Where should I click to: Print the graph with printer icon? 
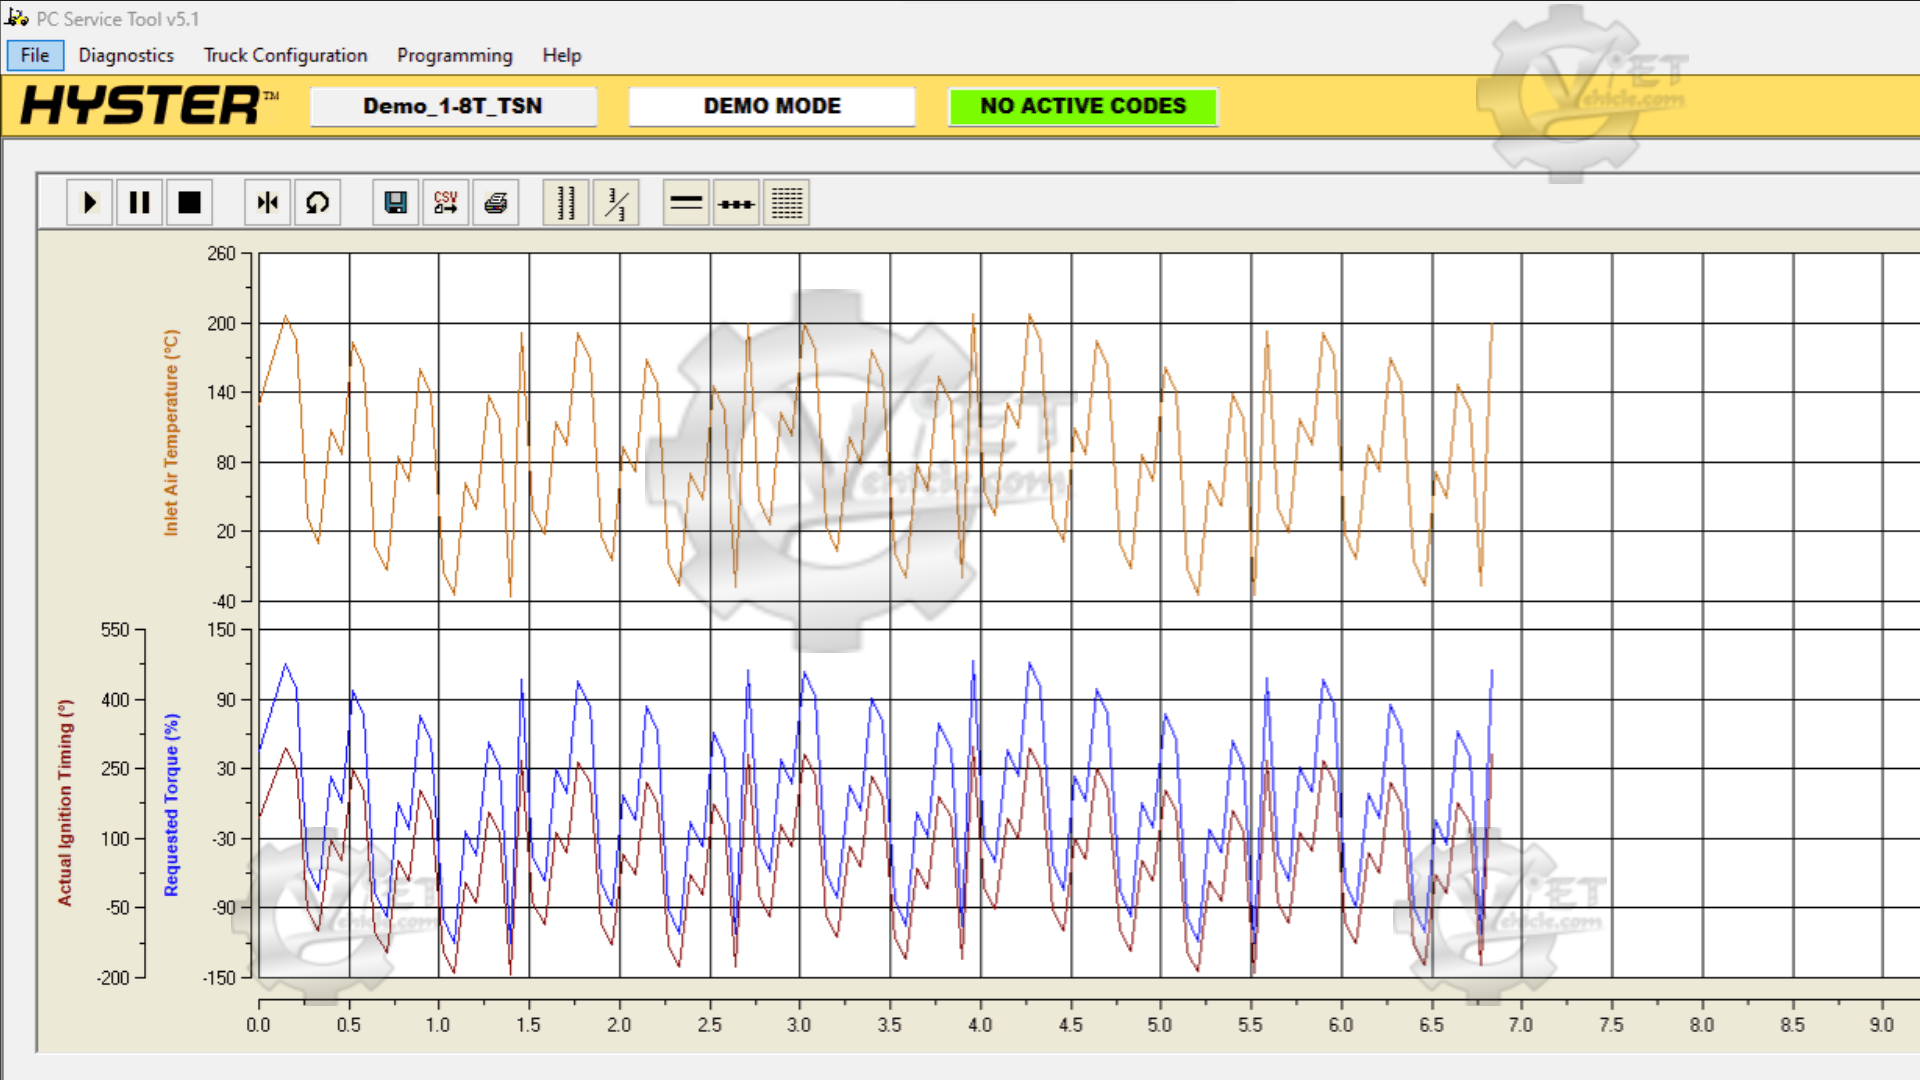pyautogui.click(x=495, y=203)
